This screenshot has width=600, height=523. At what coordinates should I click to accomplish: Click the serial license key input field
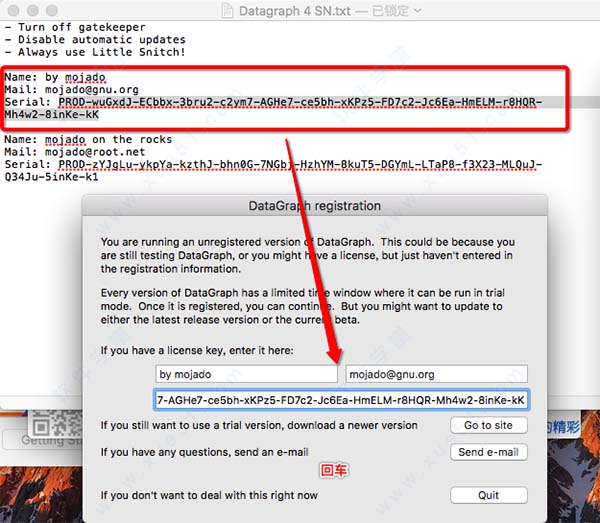point(341,400)
